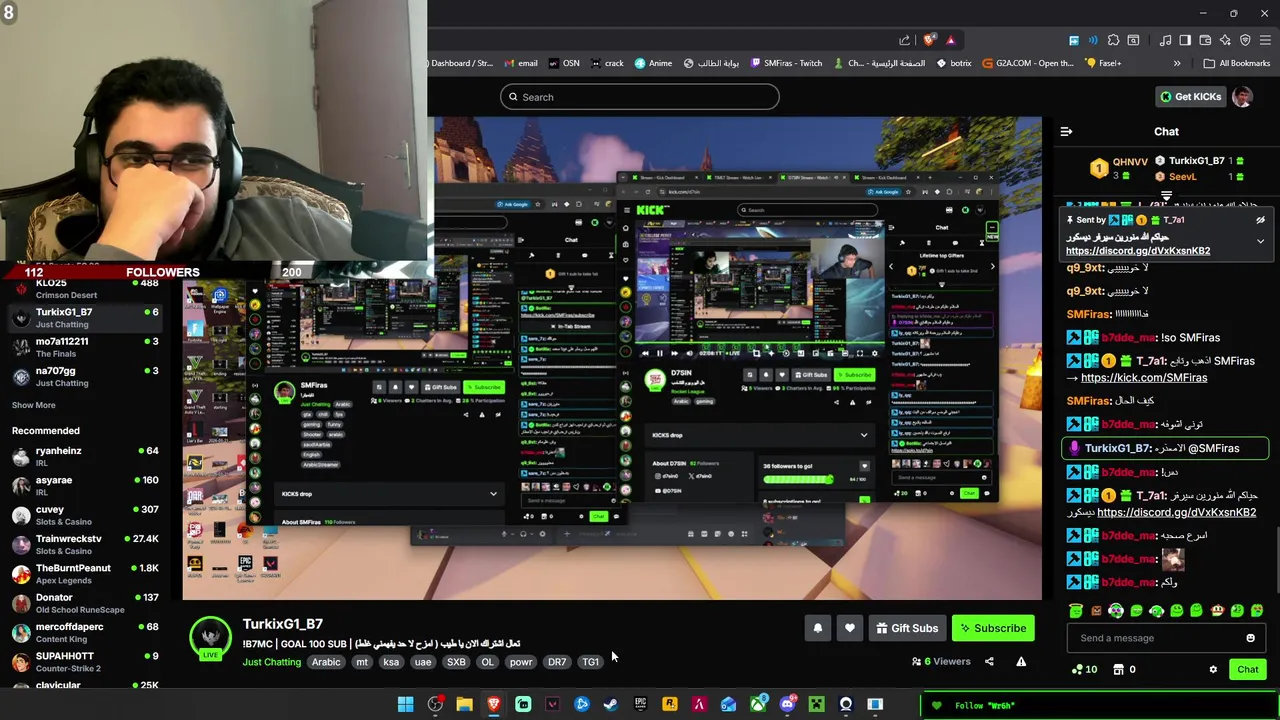Open the OSN bookmark
1280x720 pixels.
(x=563, y=63)
